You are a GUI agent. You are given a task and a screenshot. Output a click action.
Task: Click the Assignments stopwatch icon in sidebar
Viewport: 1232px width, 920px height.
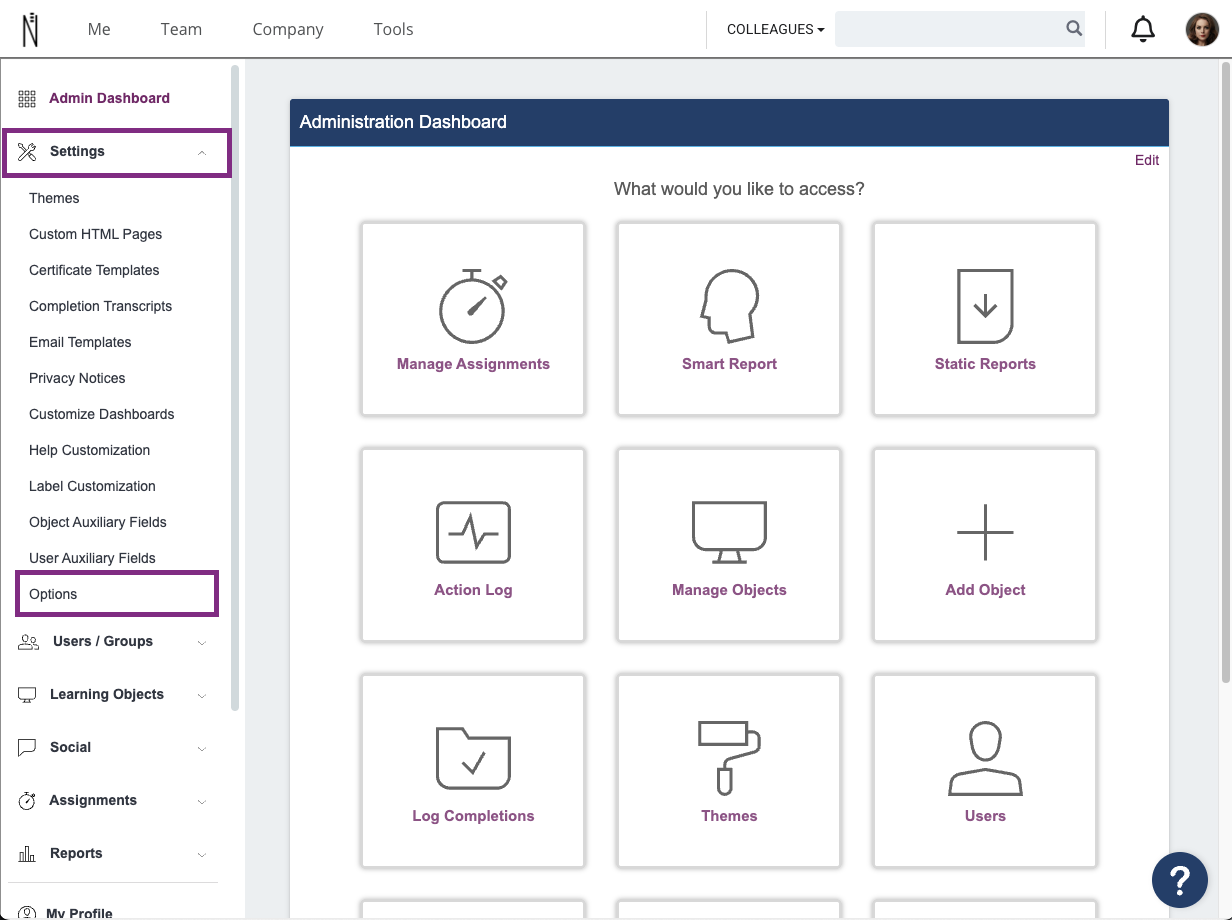coord(28,801)
